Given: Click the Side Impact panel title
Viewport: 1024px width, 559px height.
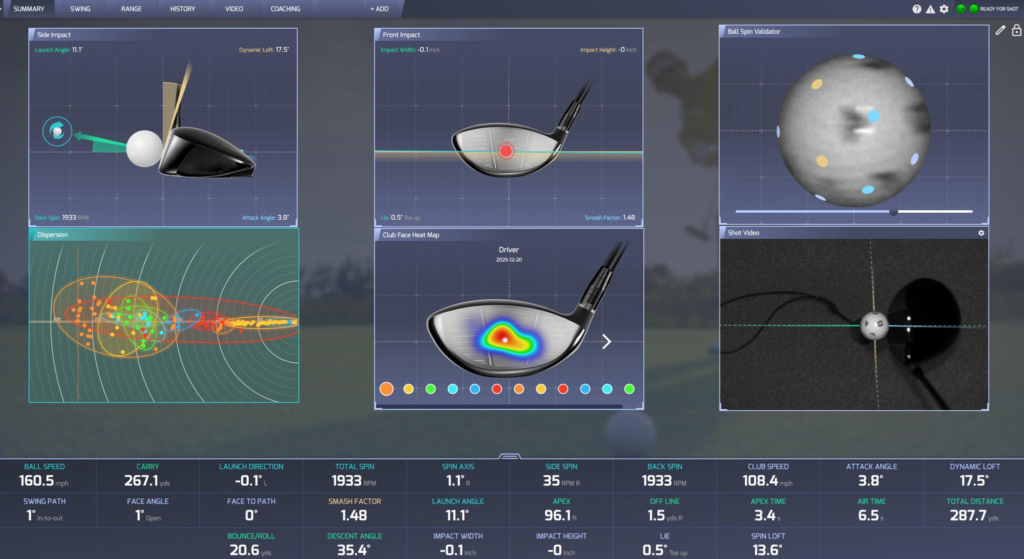Looking at the screenshot, I should tap(54, 35).
